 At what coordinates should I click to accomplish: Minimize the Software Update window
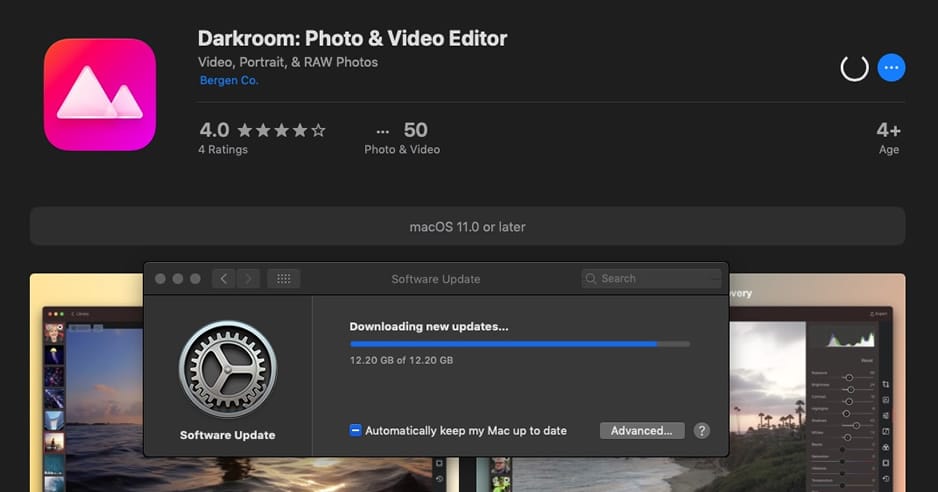coord(178,279)
